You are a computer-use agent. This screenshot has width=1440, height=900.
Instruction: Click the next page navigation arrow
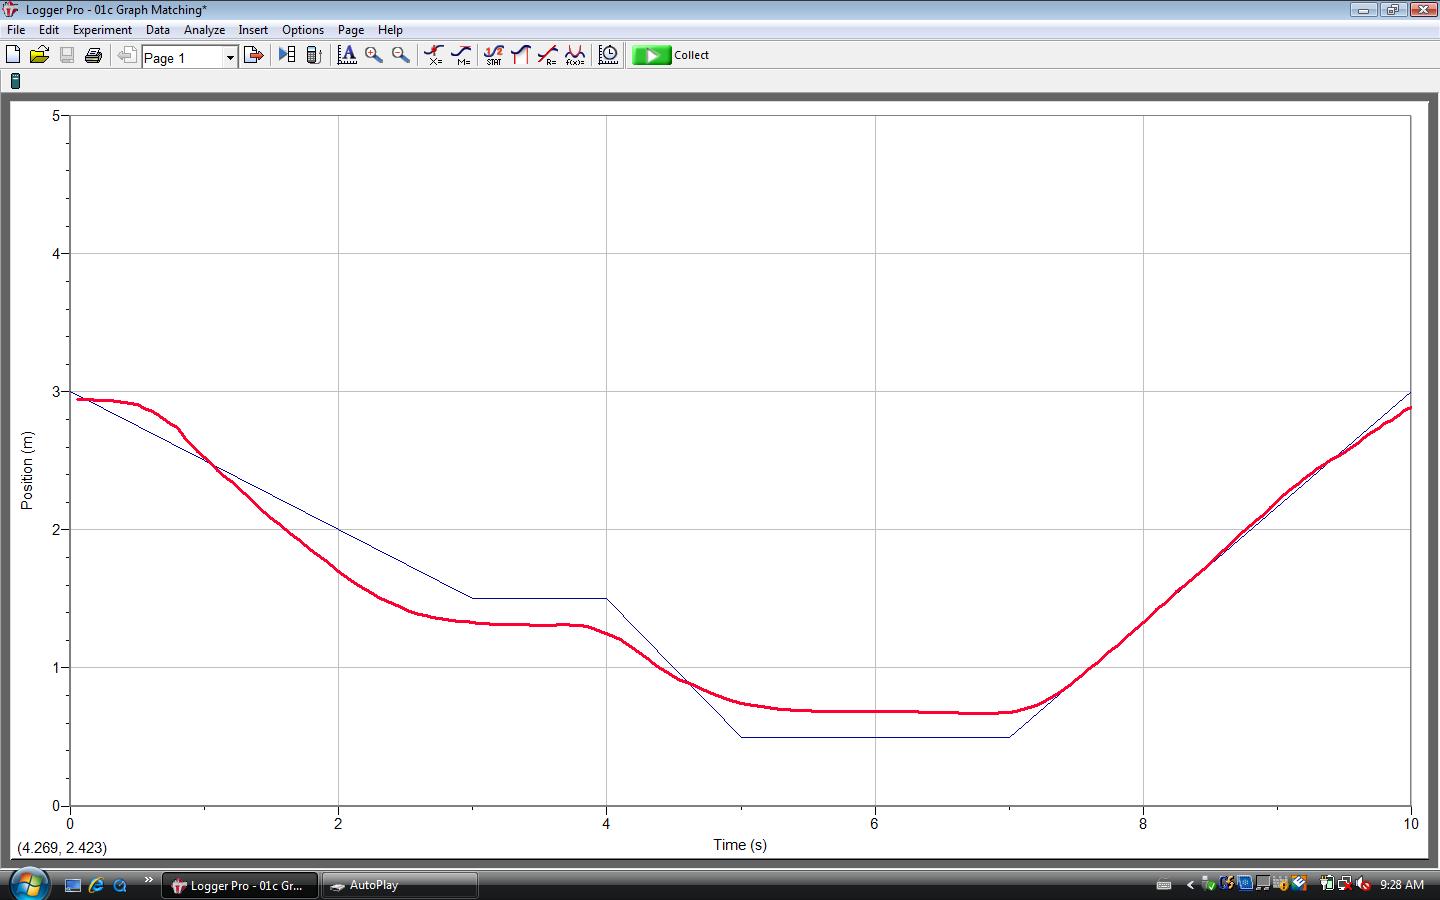click(x=253, y=55)
